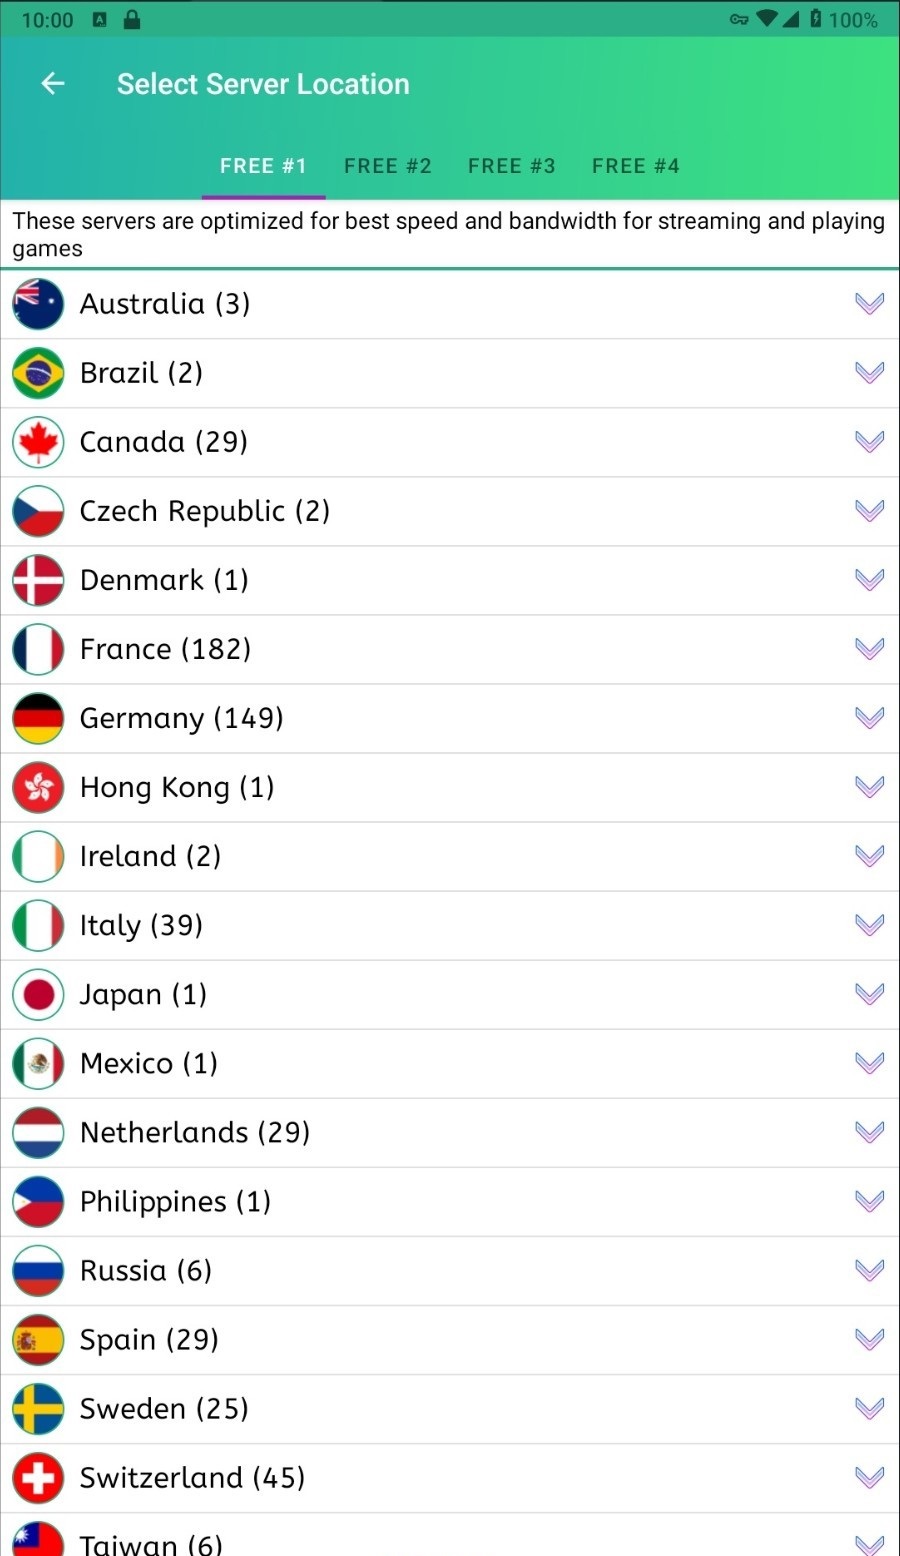Expand the France server list chevron
This screenshot has height=1556, width=900.
(869, 649)
